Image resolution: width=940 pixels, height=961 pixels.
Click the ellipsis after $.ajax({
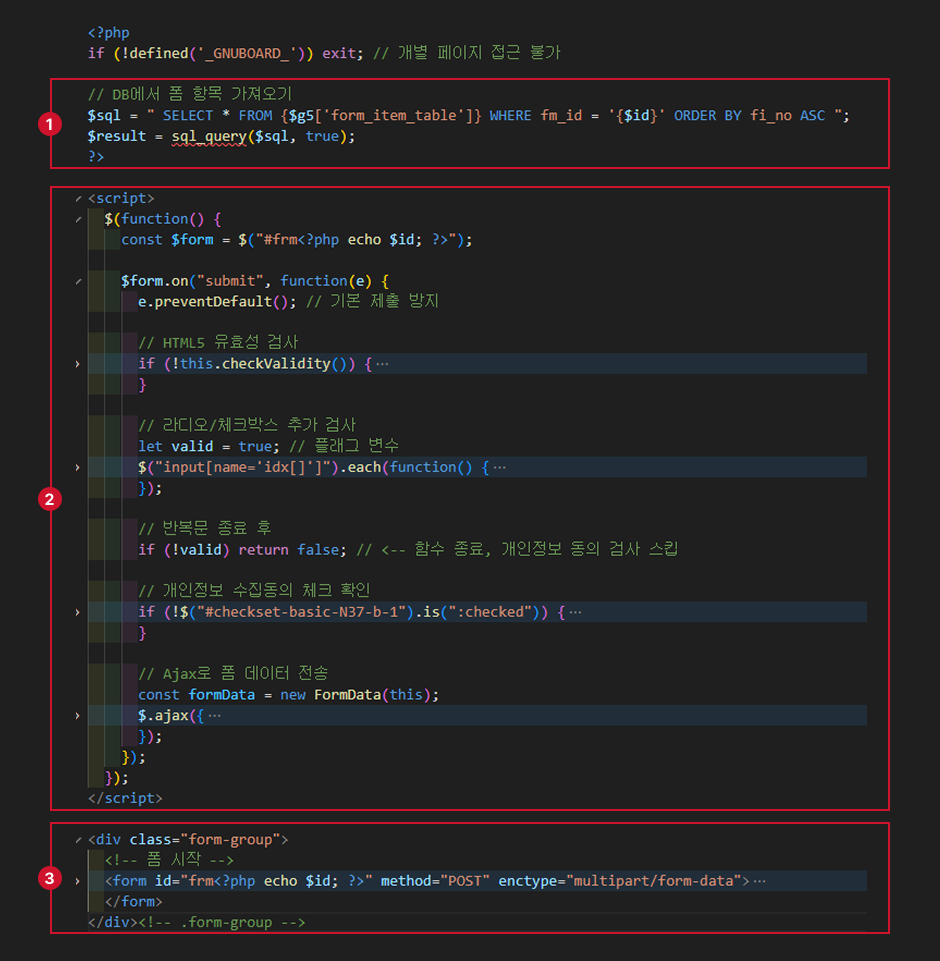pos(214,716)
